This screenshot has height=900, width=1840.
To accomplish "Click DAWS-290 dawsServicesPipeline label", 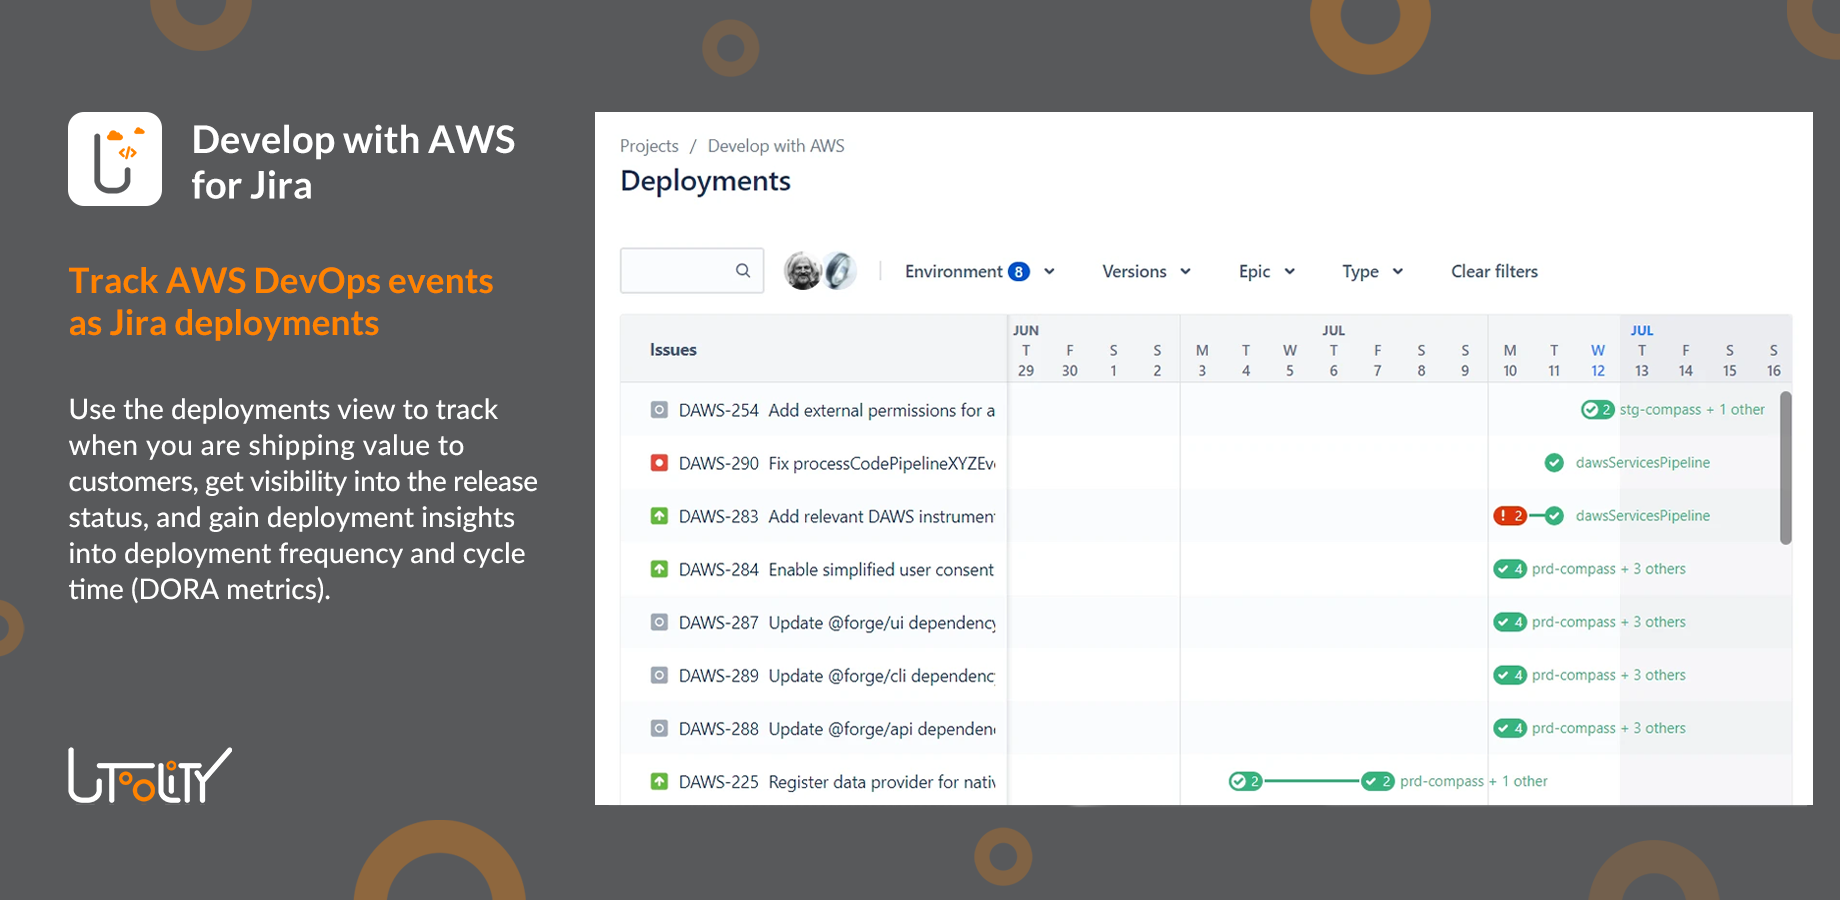I will pos(1643,462).
